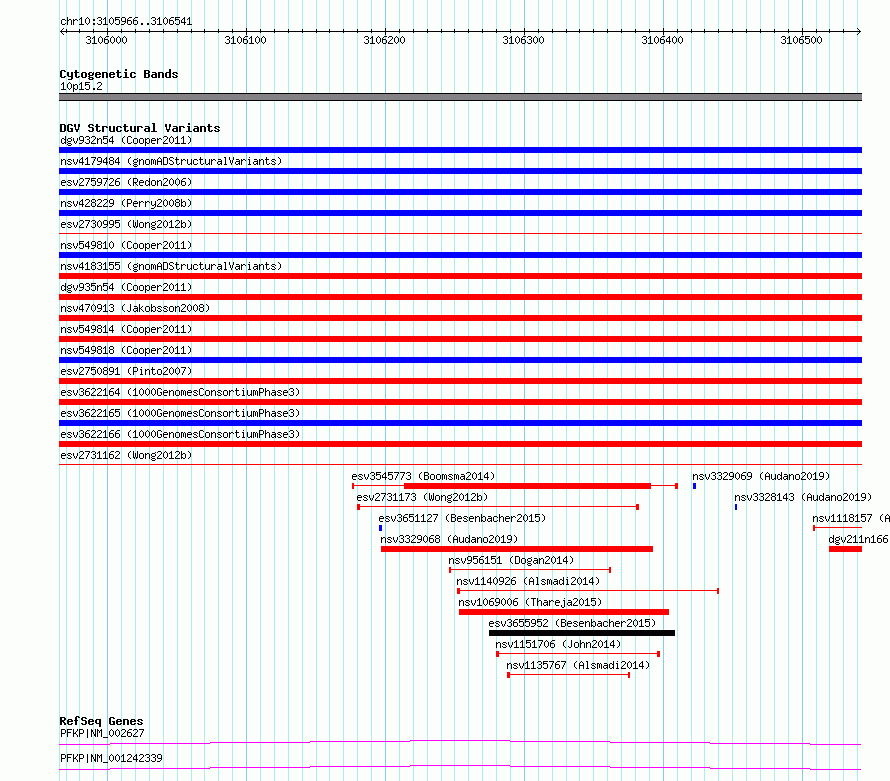Click the blue esv3622165 variant bar
Viewport: 890px width, 781px height.
tap(460, 423)
